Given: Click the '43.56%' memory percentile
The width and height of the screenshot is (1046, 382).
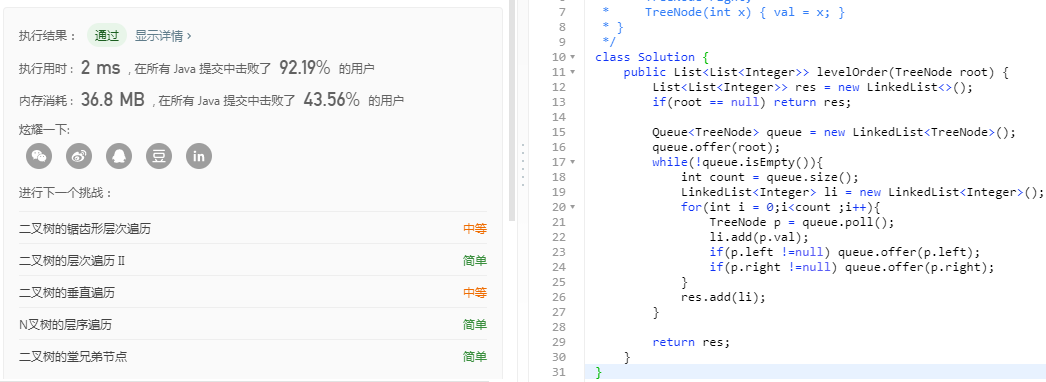Looking at the screenshot, I should point(332,100).
